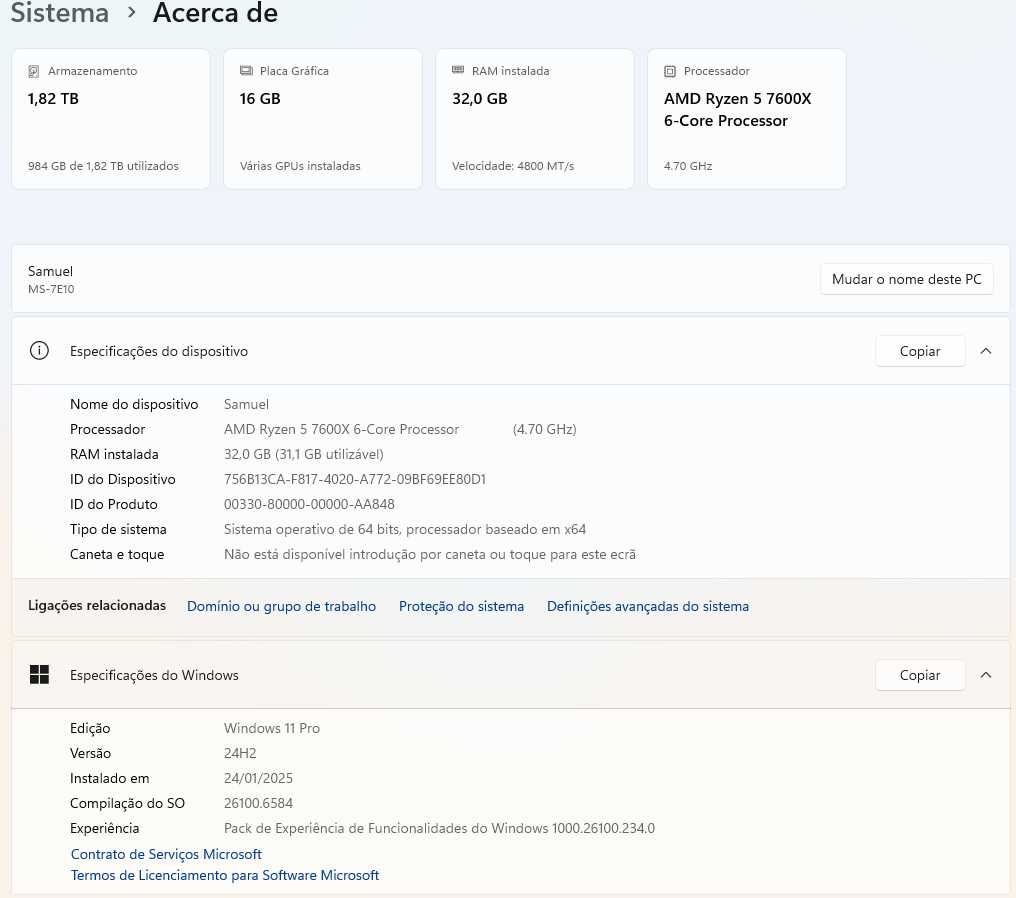Image resolution: width=1016 pixels, height=898 pixels.
Task: Go back to Sistema breadcrumb
Action: point(60,13)
